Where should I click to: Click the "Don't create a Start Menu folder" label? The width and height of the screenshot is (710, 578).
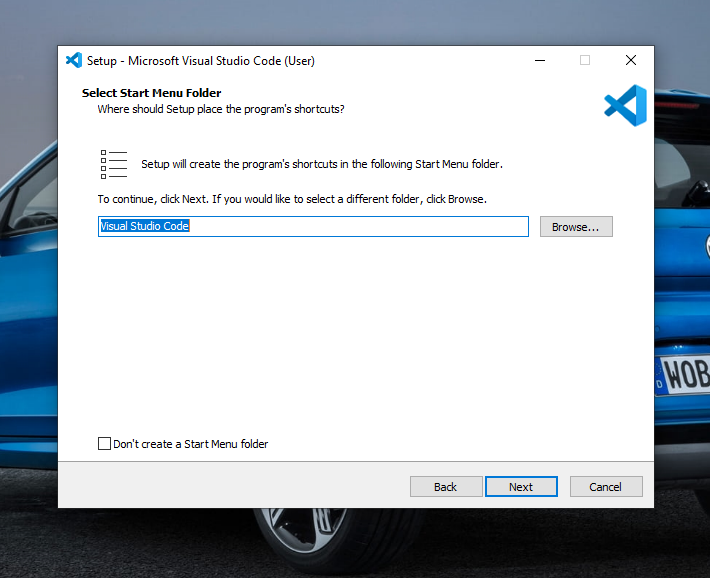point(190,444)
